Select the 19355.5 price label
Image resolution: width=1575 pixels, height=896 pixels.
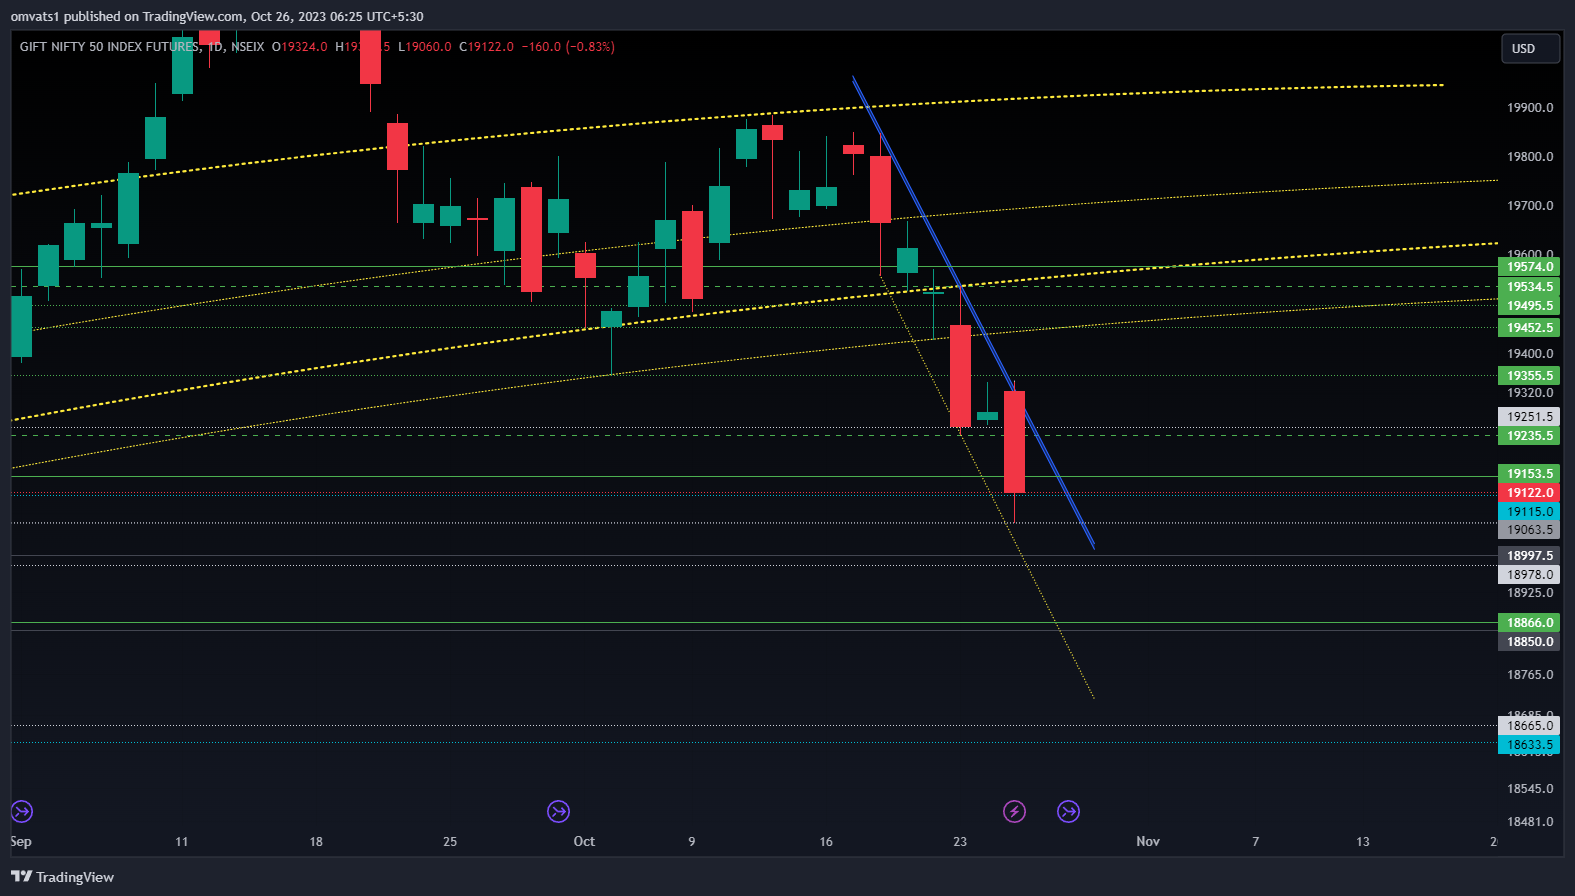point(1529,376)
